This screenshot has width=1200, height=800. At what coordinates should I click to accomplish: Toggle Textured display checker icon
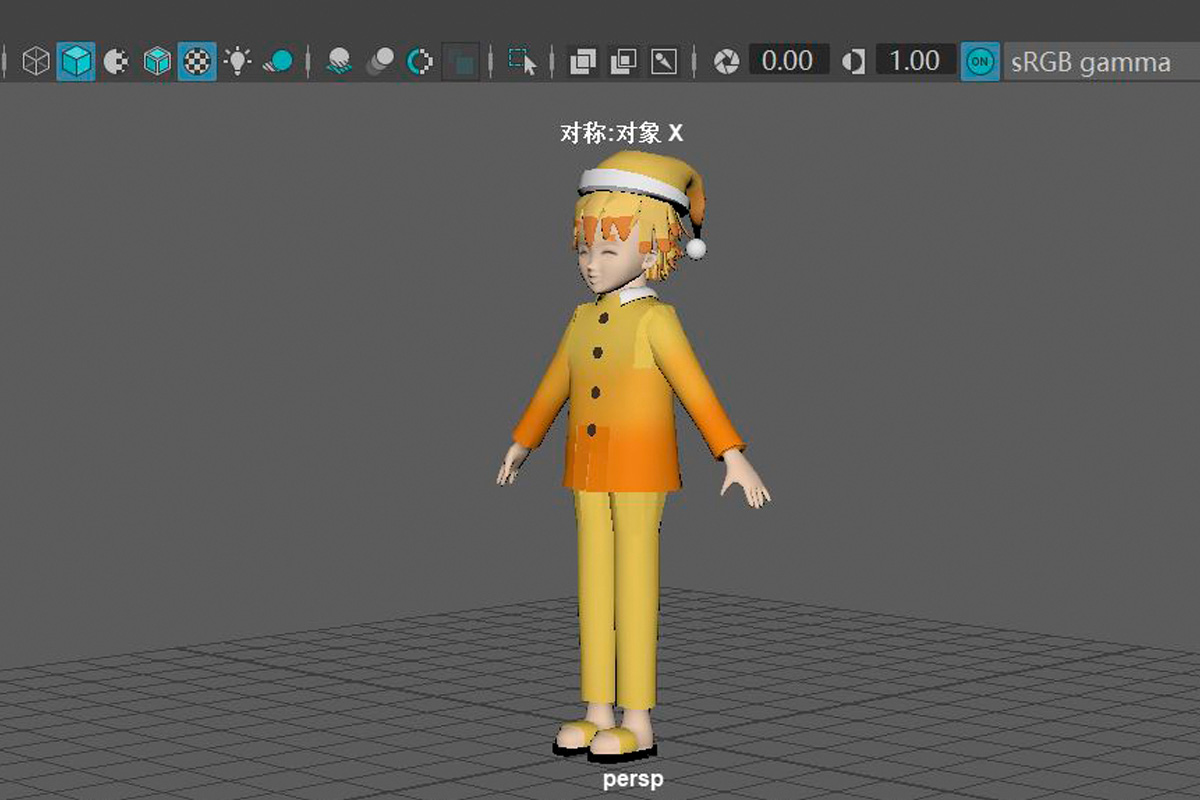click(197, 62)
